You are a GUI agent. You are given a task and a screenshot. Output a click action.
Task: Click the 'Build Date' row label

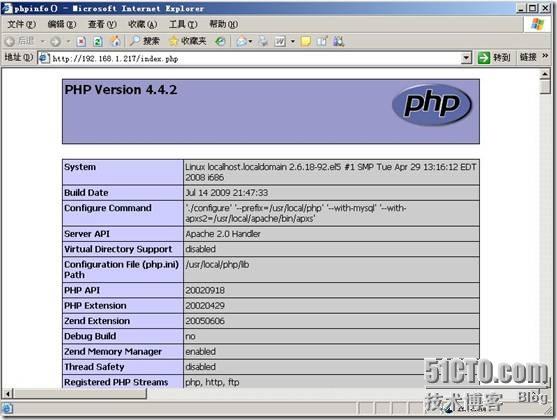pyautogui.click(x=86, y=193)
